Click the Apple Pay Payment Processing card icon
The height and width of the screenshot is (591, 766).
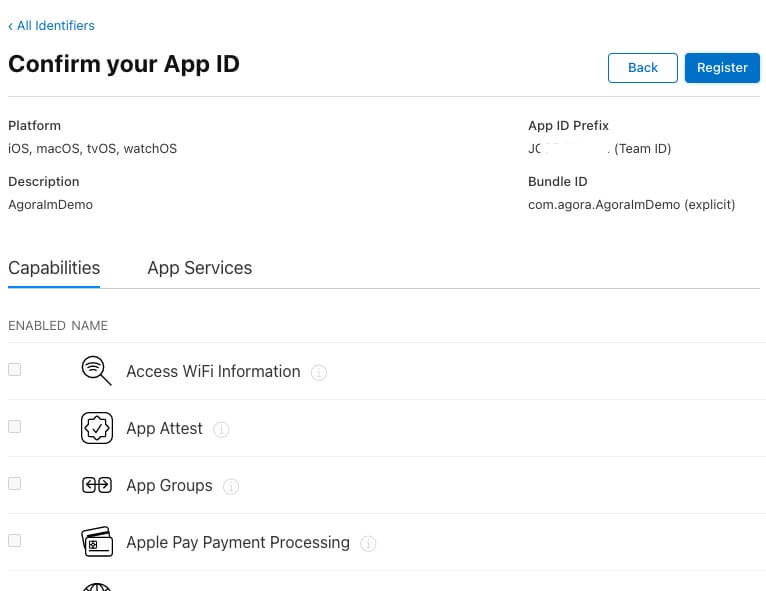96,542
